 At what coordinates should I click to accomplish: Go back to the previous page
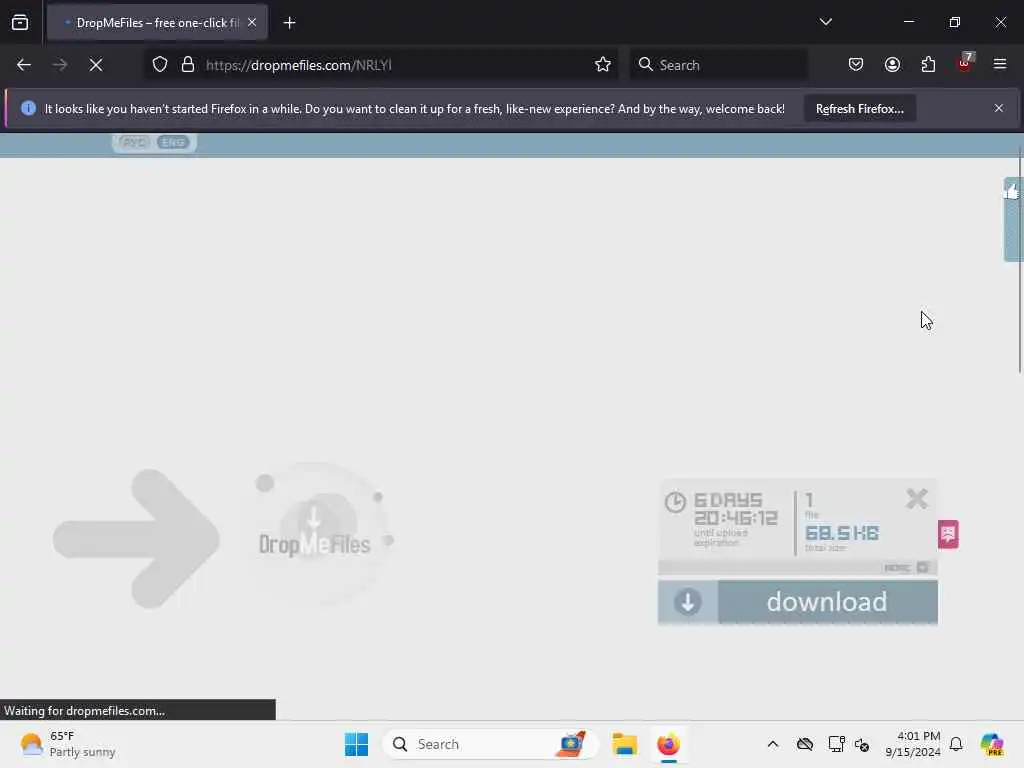coord(24,65)
